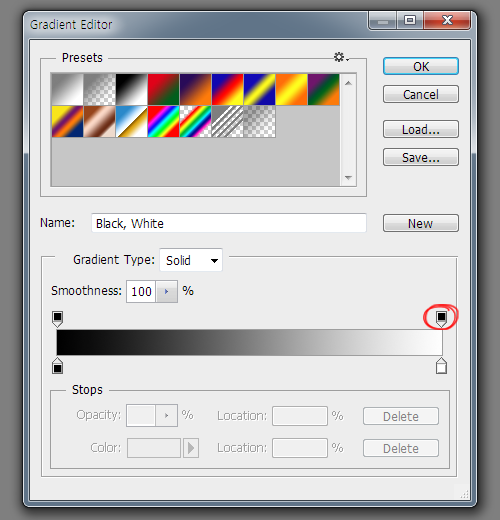Select the Foreground to Background preset
The height and width of the screenshot is (520, 500).
click(67, 89)
